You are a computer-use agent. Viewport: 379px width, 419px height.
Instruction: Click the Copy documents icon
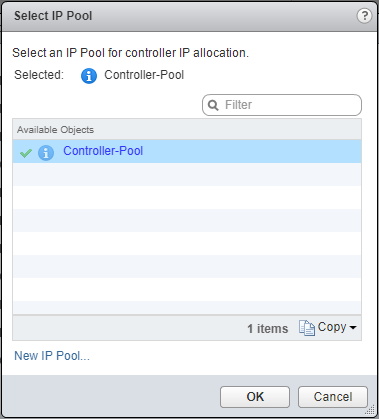pos(307,328)
